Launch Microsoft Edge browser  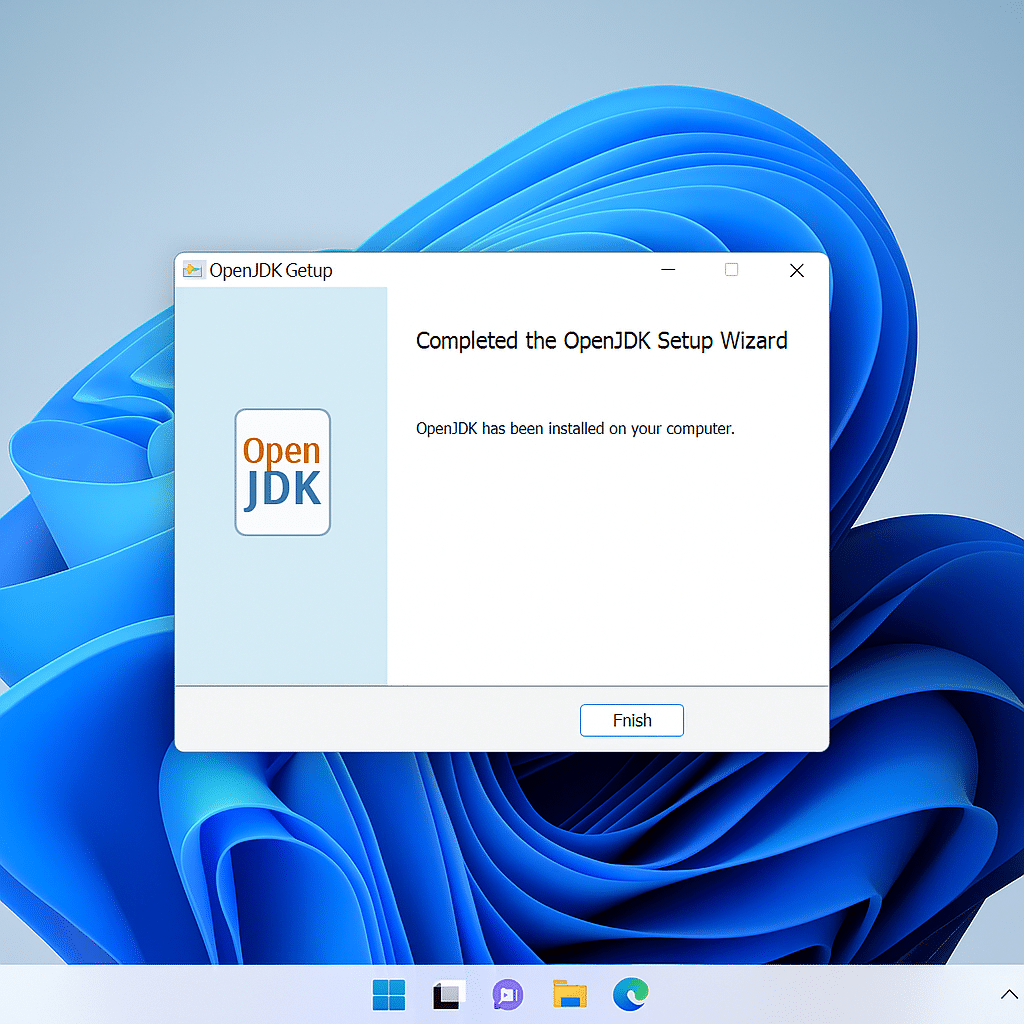click(x=629, y=994)
